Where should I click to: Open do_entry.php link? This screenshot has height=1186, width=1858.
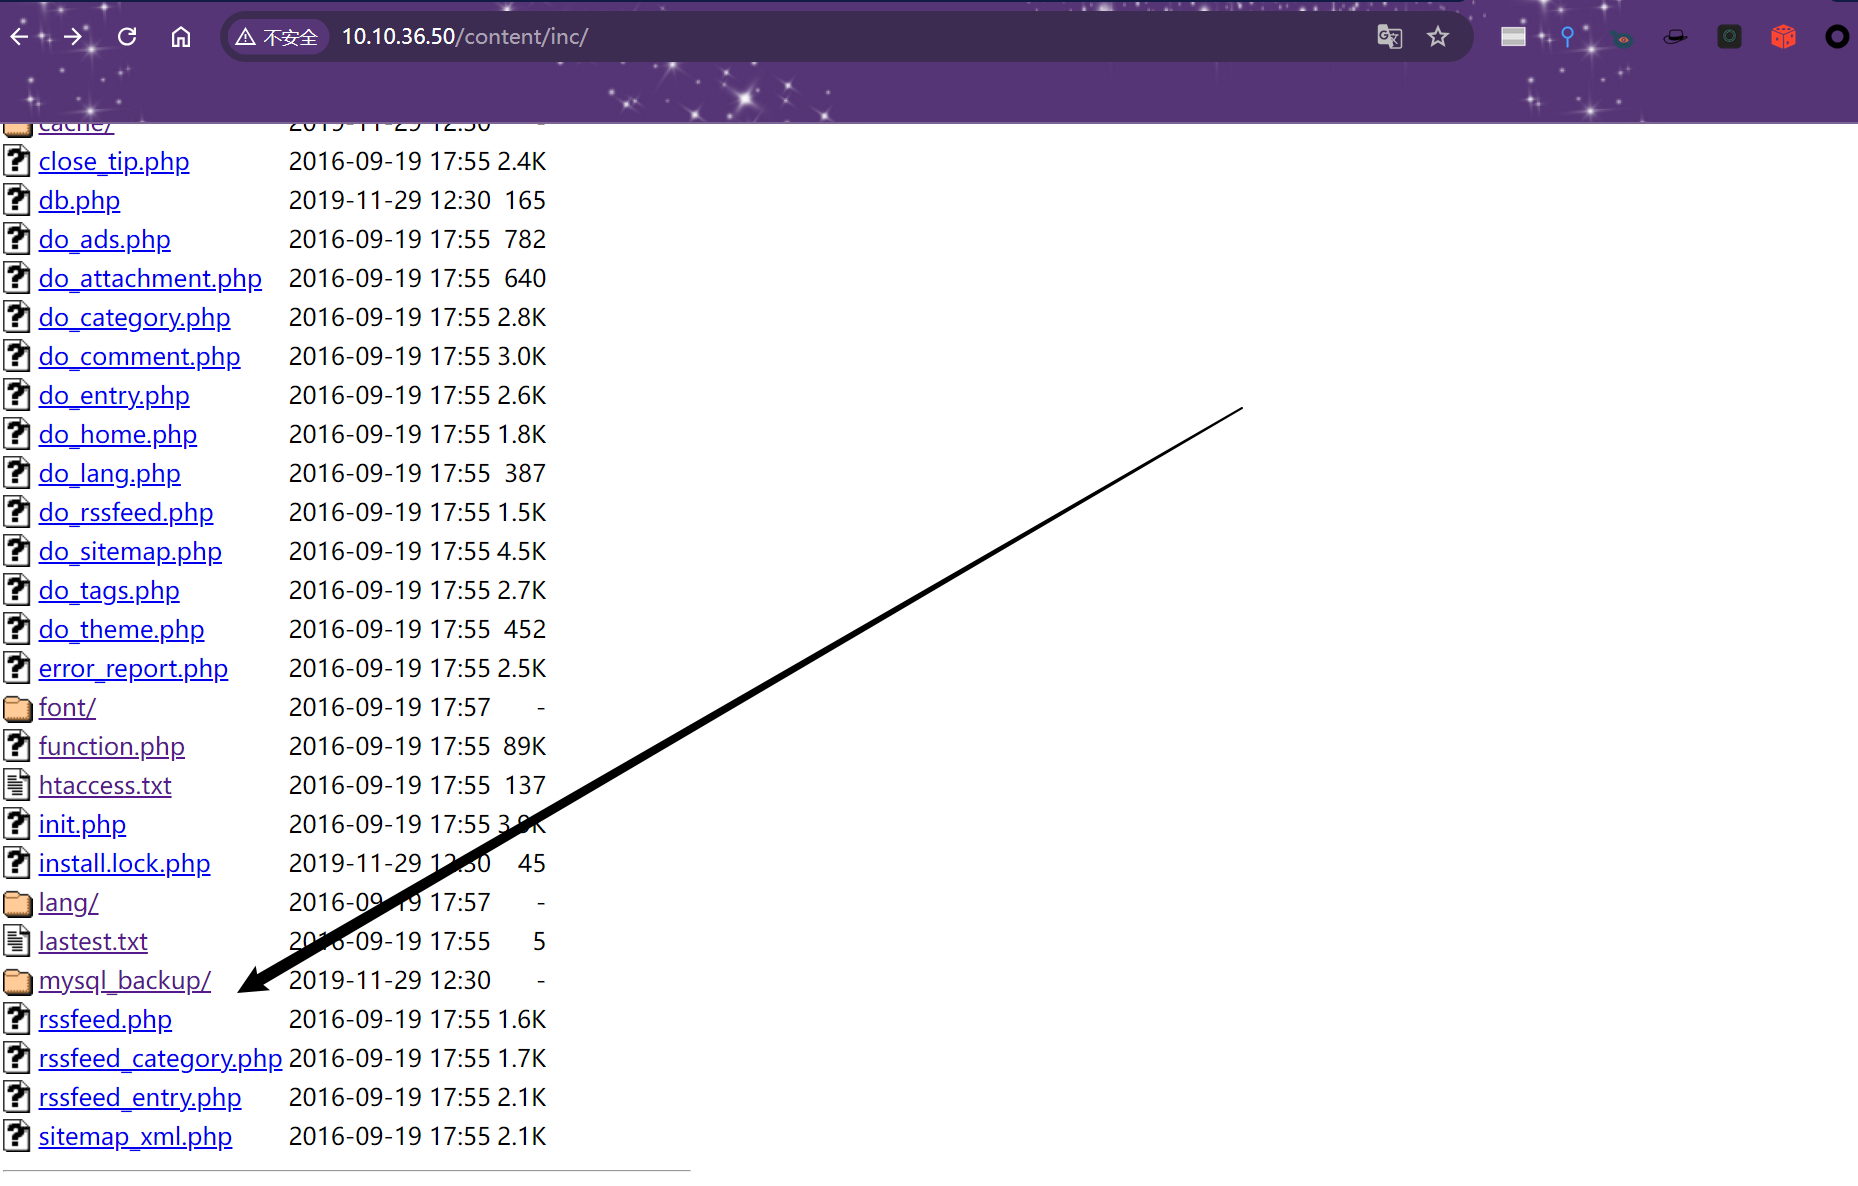point(114,396)
